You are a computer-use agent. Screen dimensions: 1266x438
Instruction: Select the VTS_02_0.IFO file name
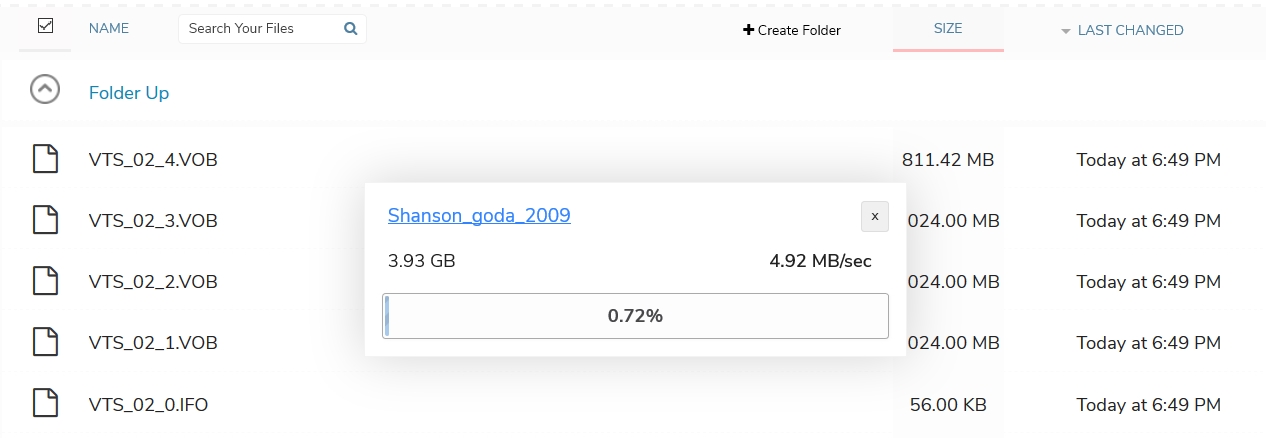click(149, 405)
